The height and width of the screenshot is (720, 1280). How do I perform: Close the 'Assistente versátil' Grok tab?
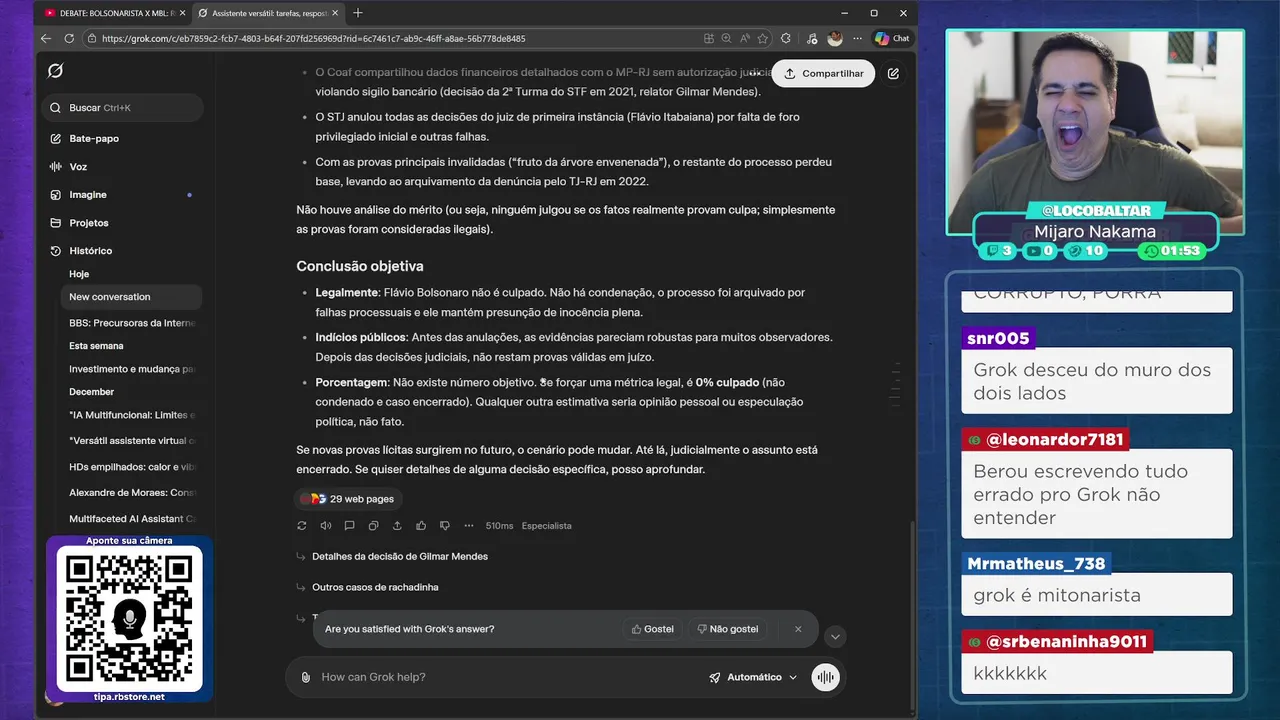(x=336, y=13)
